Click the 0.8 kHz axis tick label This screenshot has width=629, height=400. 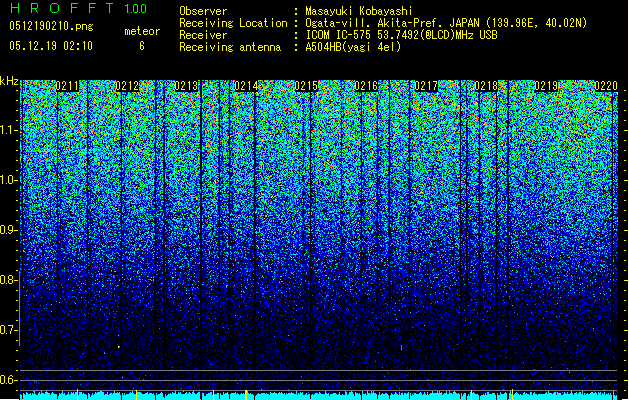click(8, 280)
